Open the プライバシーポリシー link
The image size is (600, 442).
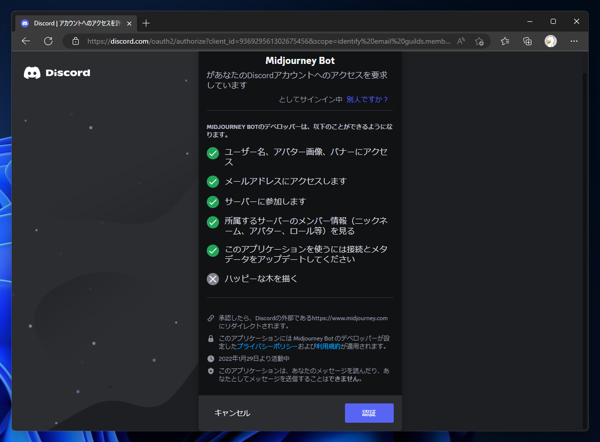click(267, 346)
